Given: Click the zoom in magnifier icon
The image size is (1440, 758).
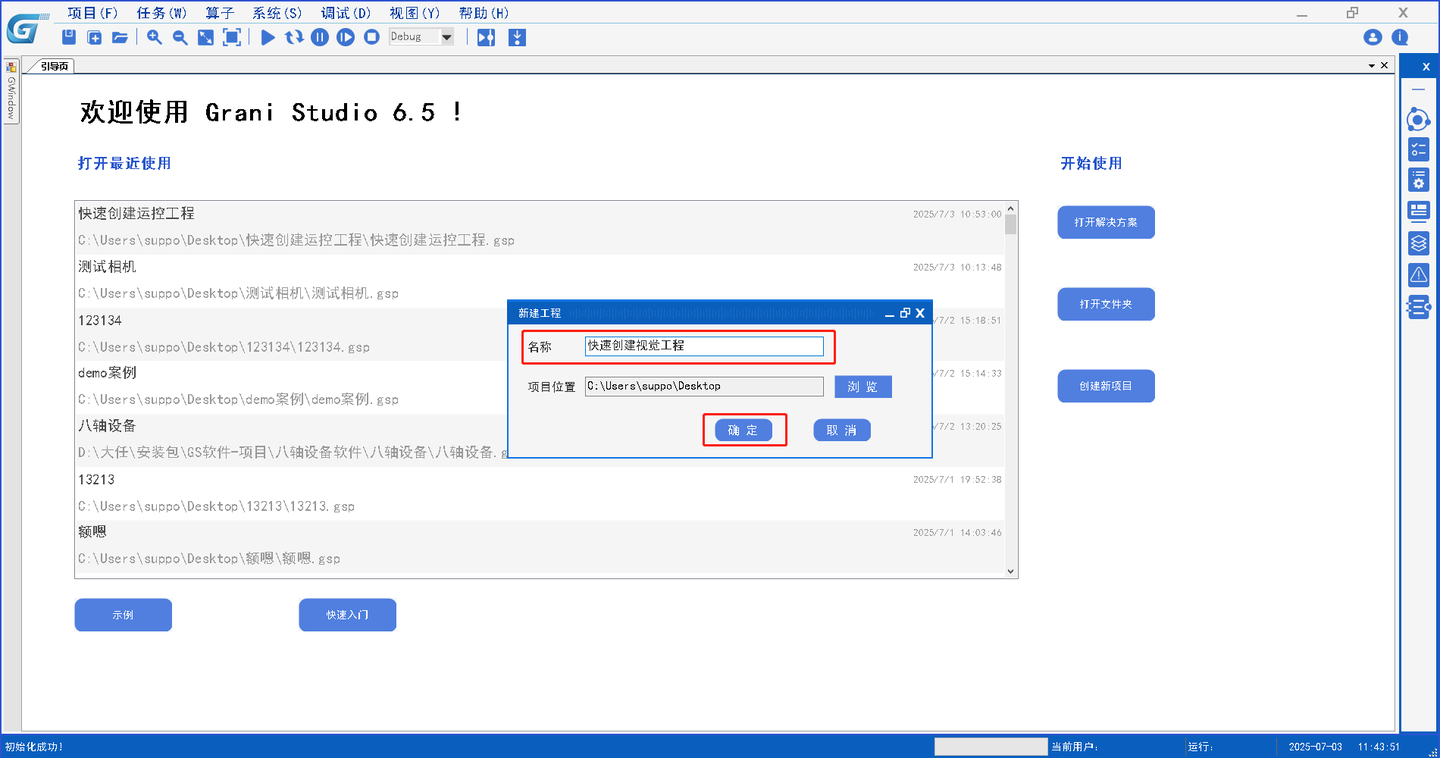Looking at the screenshot, I should point(154,37).
